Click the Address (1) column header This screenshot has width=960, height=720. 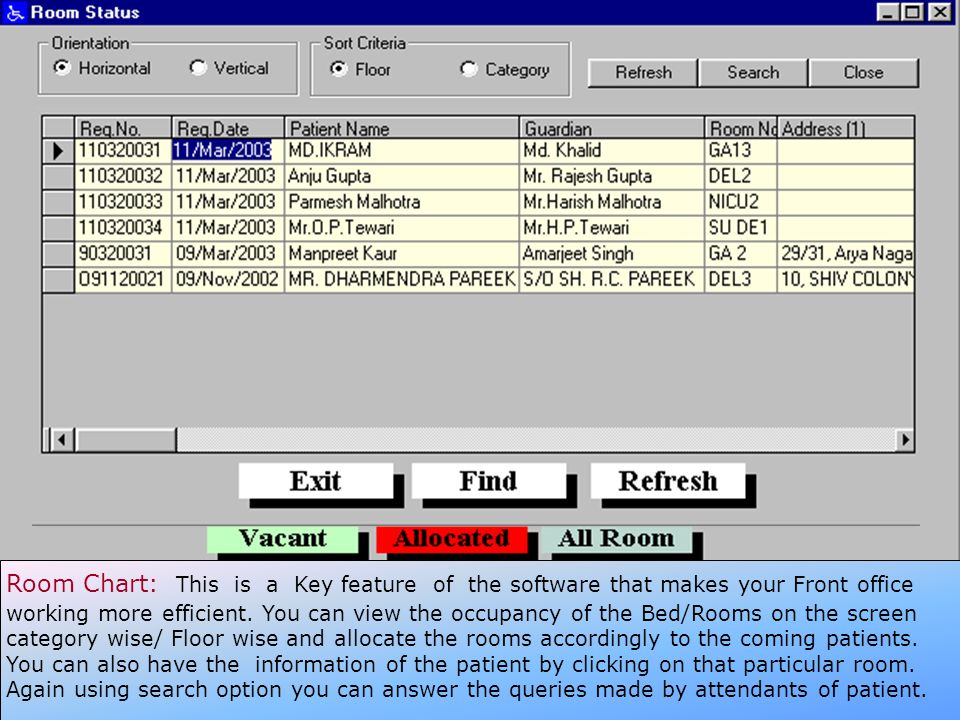(x=846, y=128)
